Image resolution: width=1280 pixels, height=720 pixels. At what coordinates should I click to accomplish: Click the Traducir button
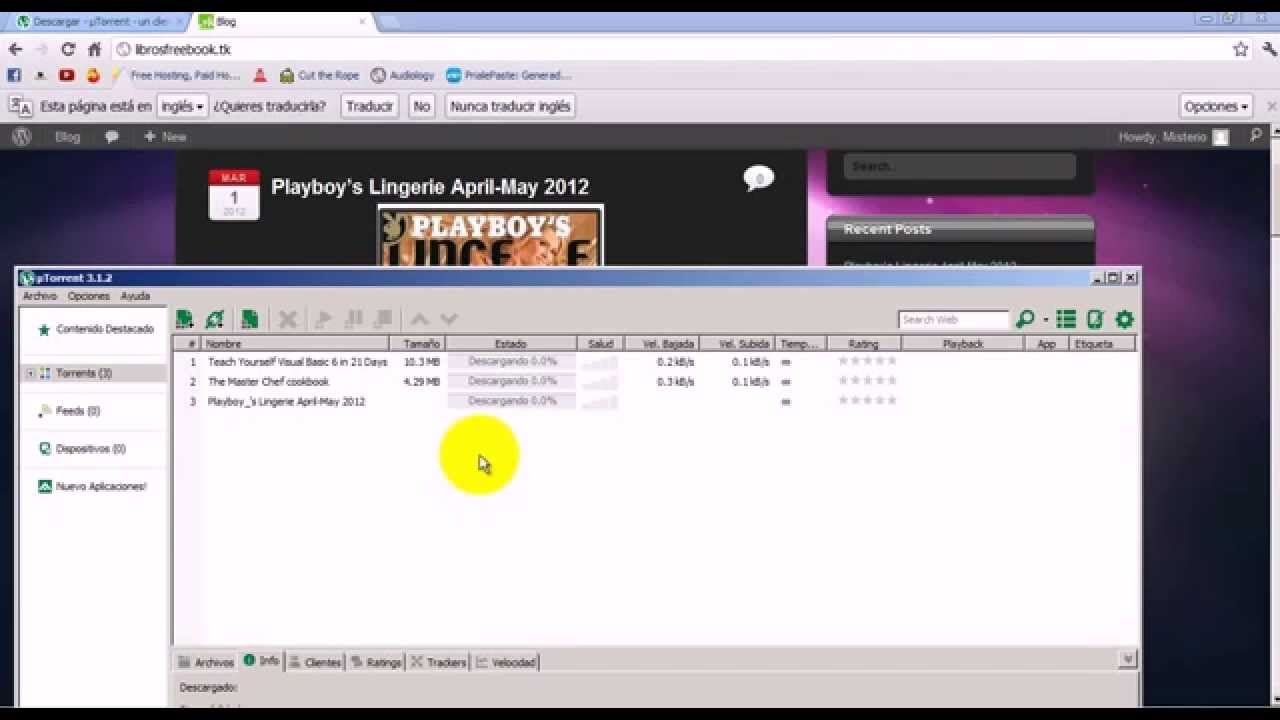click(x=369, y=106)
